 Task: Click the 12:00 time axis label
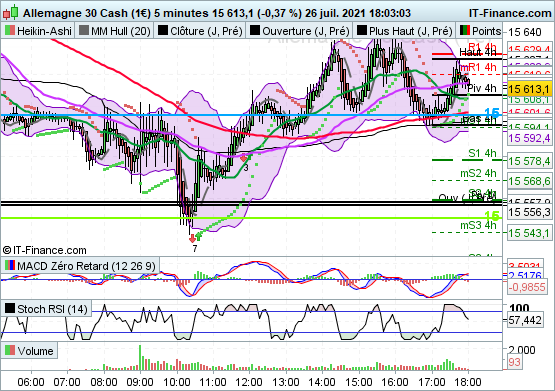[249, 382]
